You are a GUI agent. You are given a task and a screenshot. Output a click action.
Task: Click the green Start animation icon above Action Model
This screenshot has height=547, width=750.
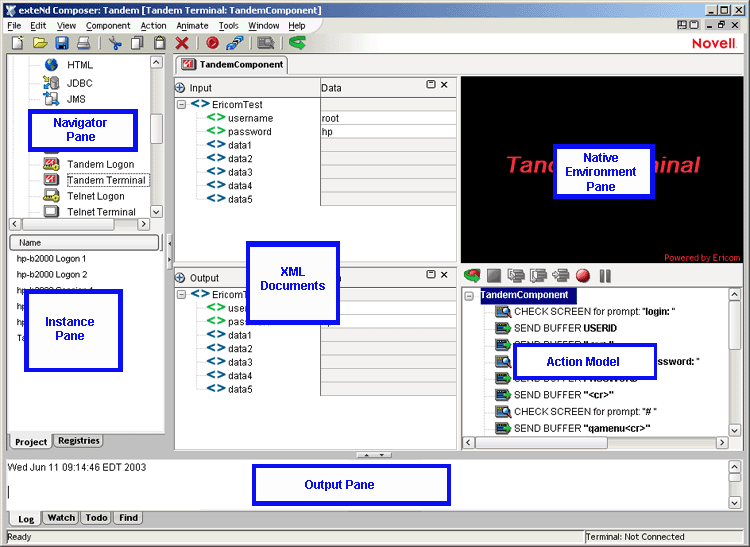(x=472, y=275)
